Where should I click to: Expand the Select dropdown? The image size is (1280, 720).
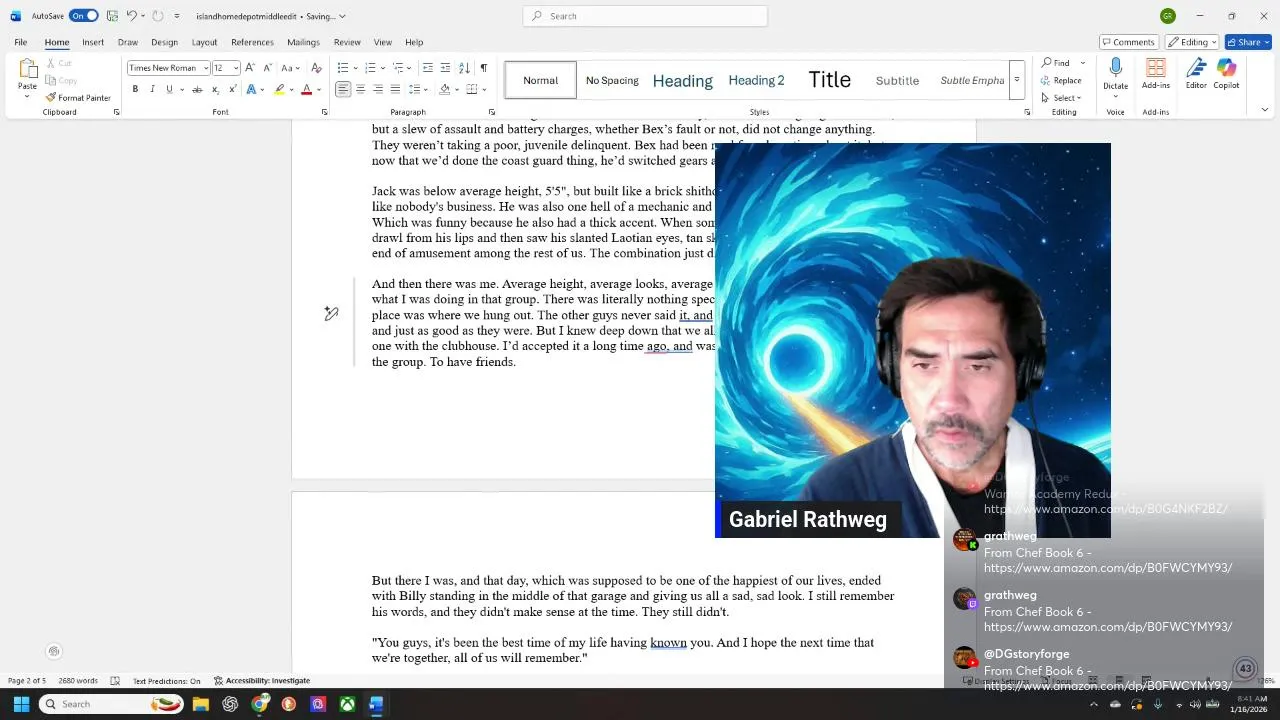(1060, 98)
